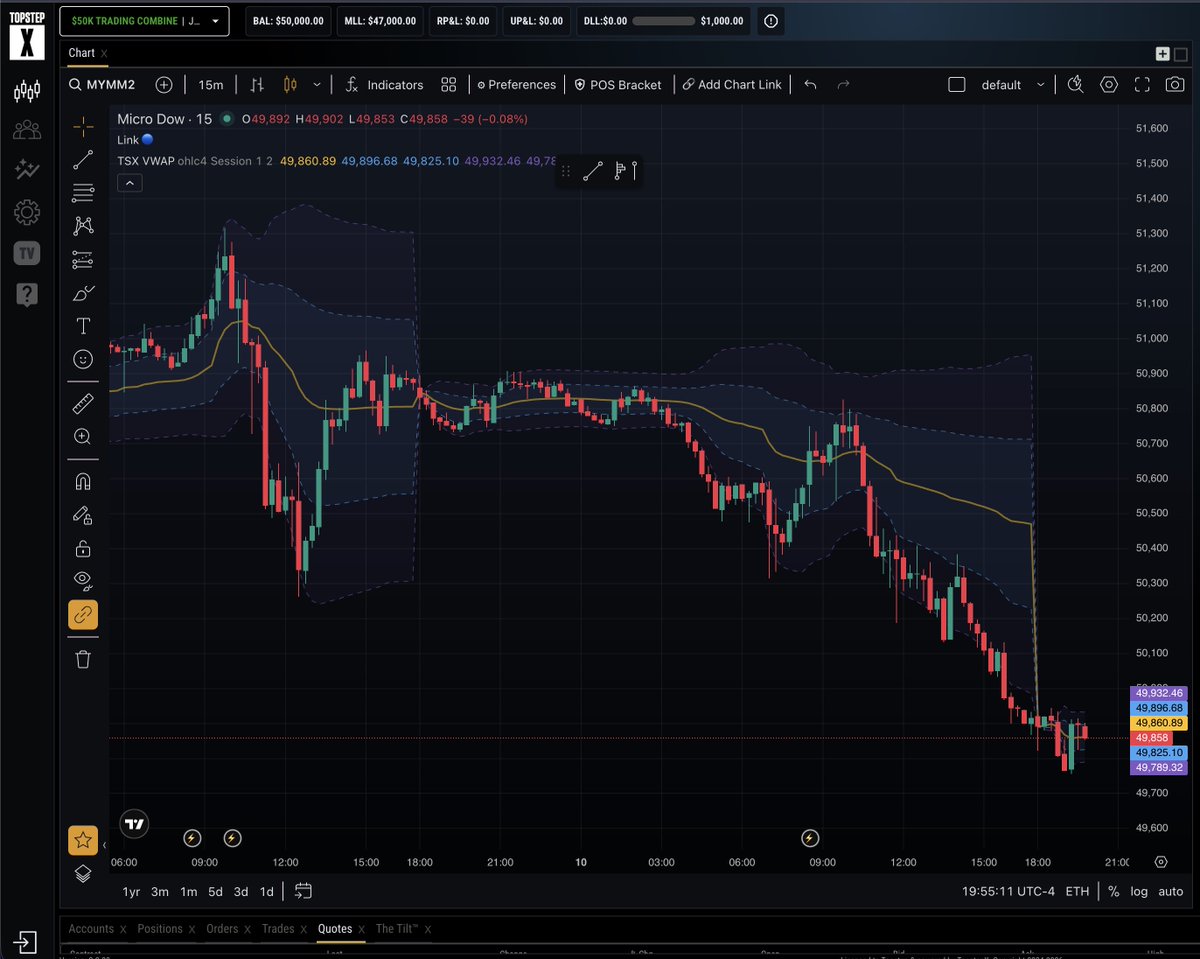Toggle the highlighted chart link button
Screen dimensions: 1200x959
[83, 614]
